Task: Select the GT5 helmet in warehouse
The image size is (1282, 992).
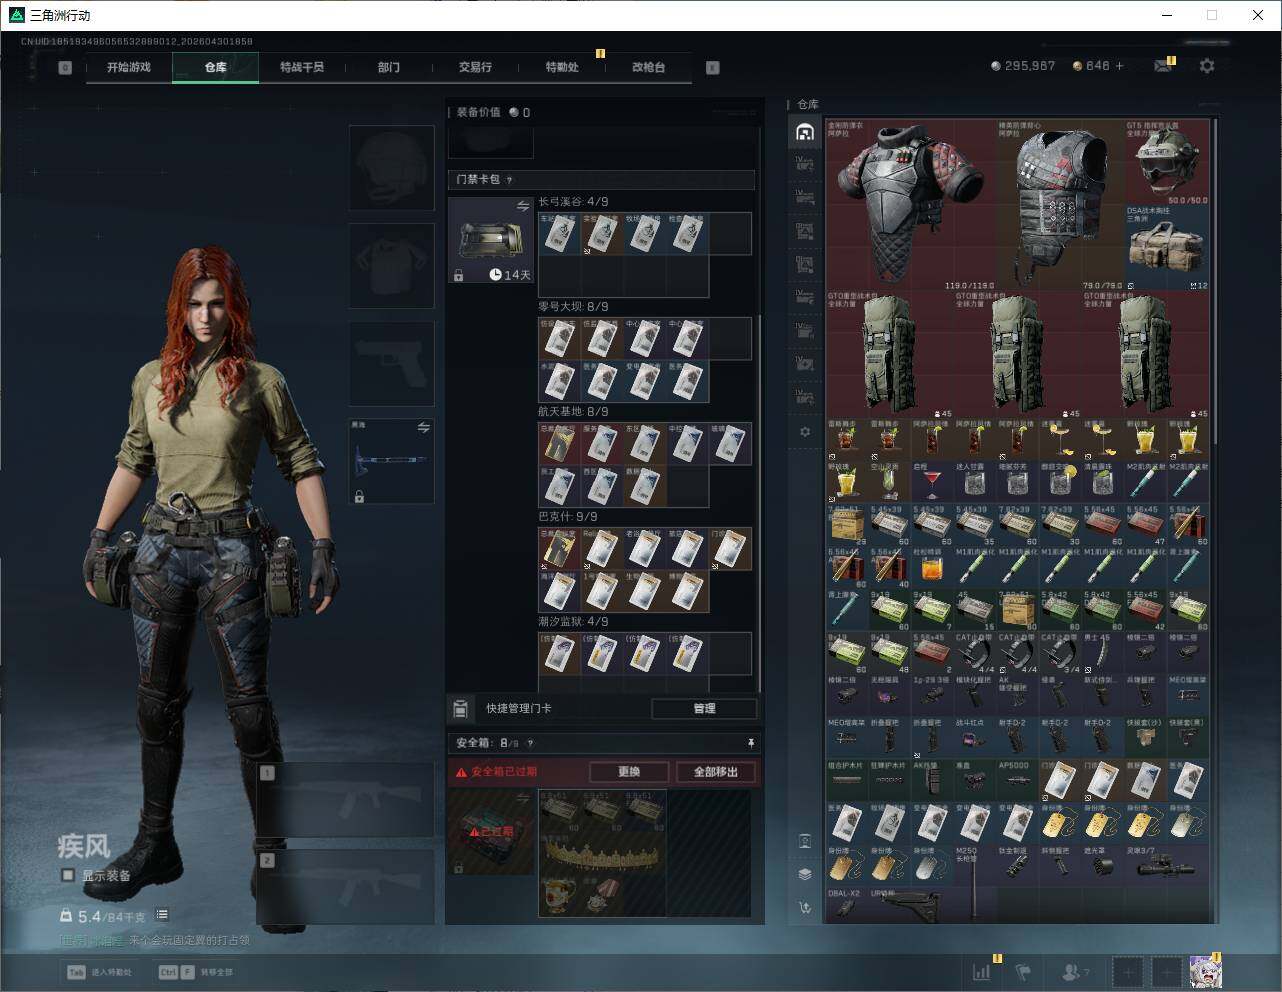Action: point(1167,163)
